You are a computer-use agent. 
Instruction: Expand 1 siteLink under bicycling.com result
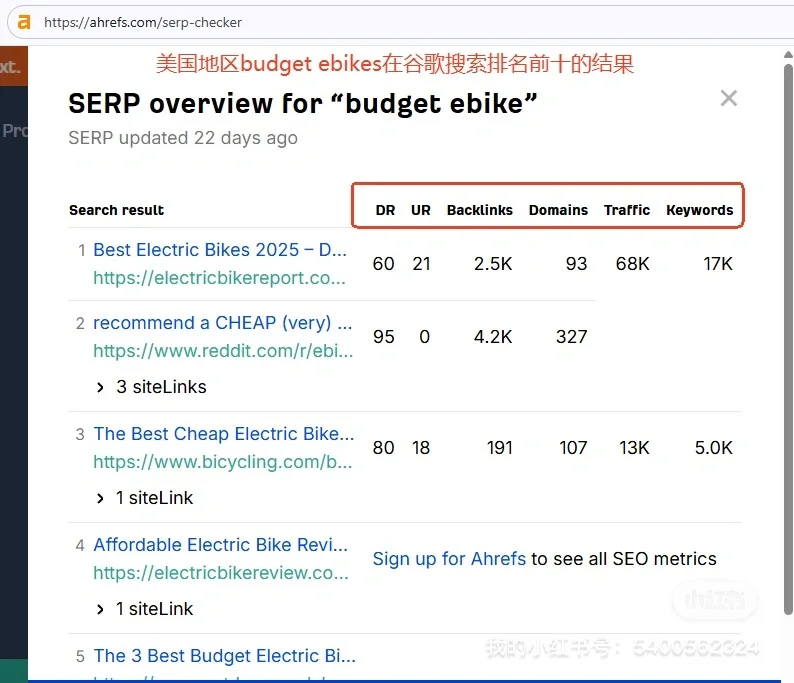[x=100, y=498]
